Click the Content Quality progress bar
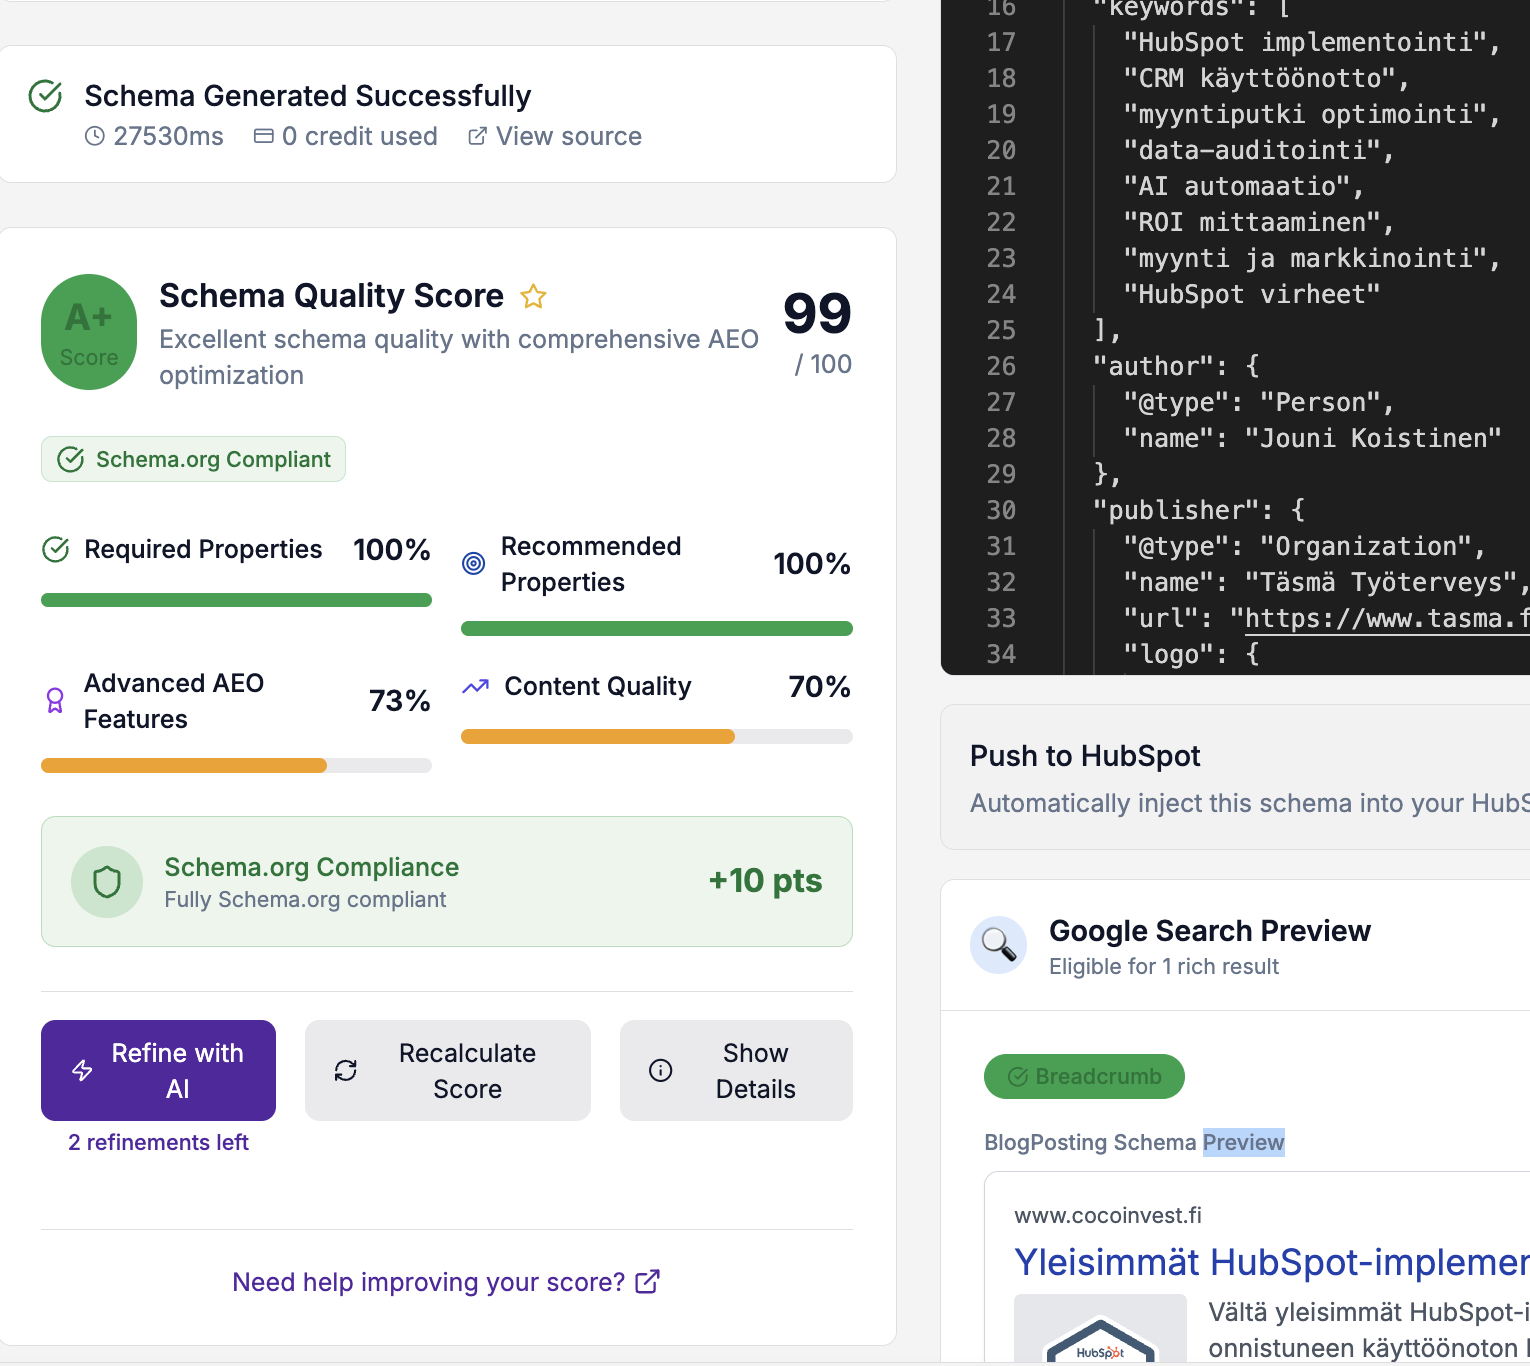The width and height of the screenshot is (1530, 1366). pos(656,737)
